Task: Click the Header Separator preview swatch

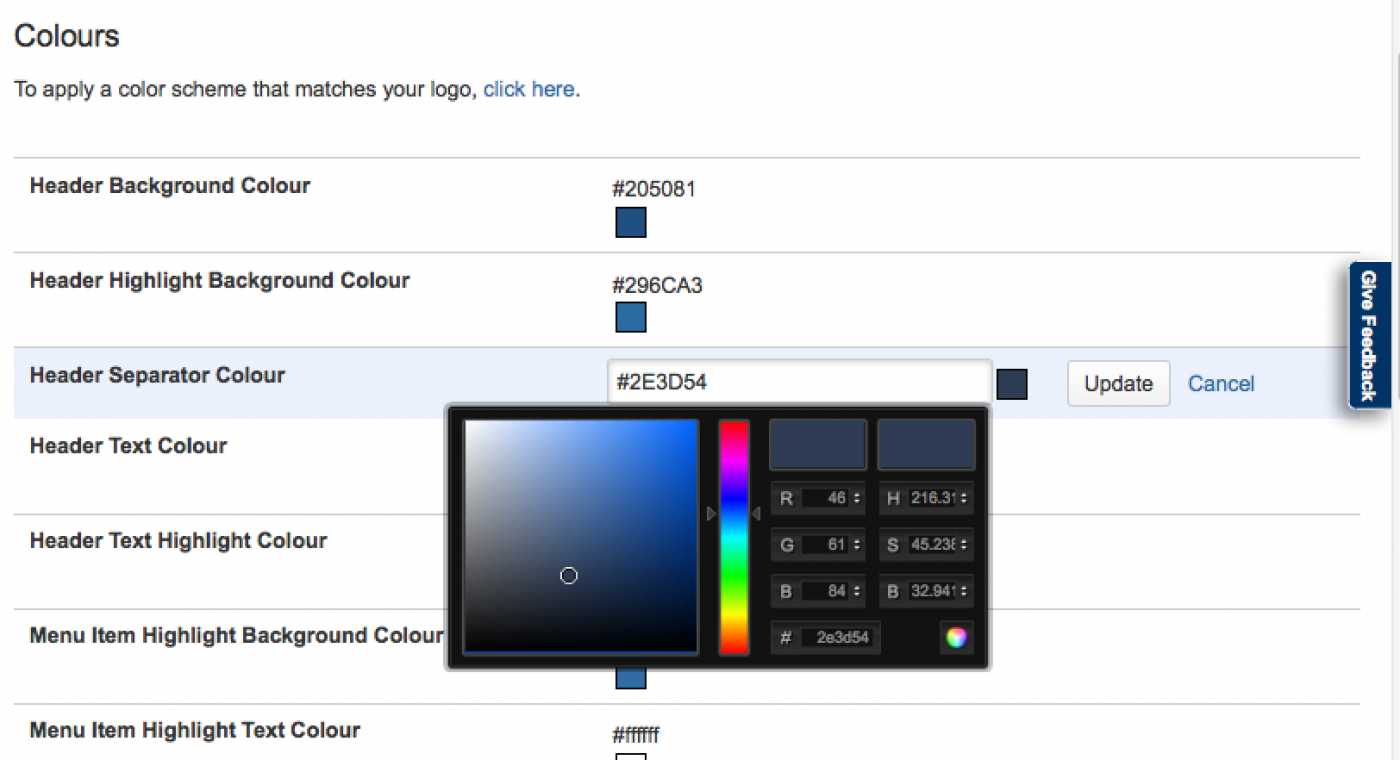Action: click(1011, 384)
